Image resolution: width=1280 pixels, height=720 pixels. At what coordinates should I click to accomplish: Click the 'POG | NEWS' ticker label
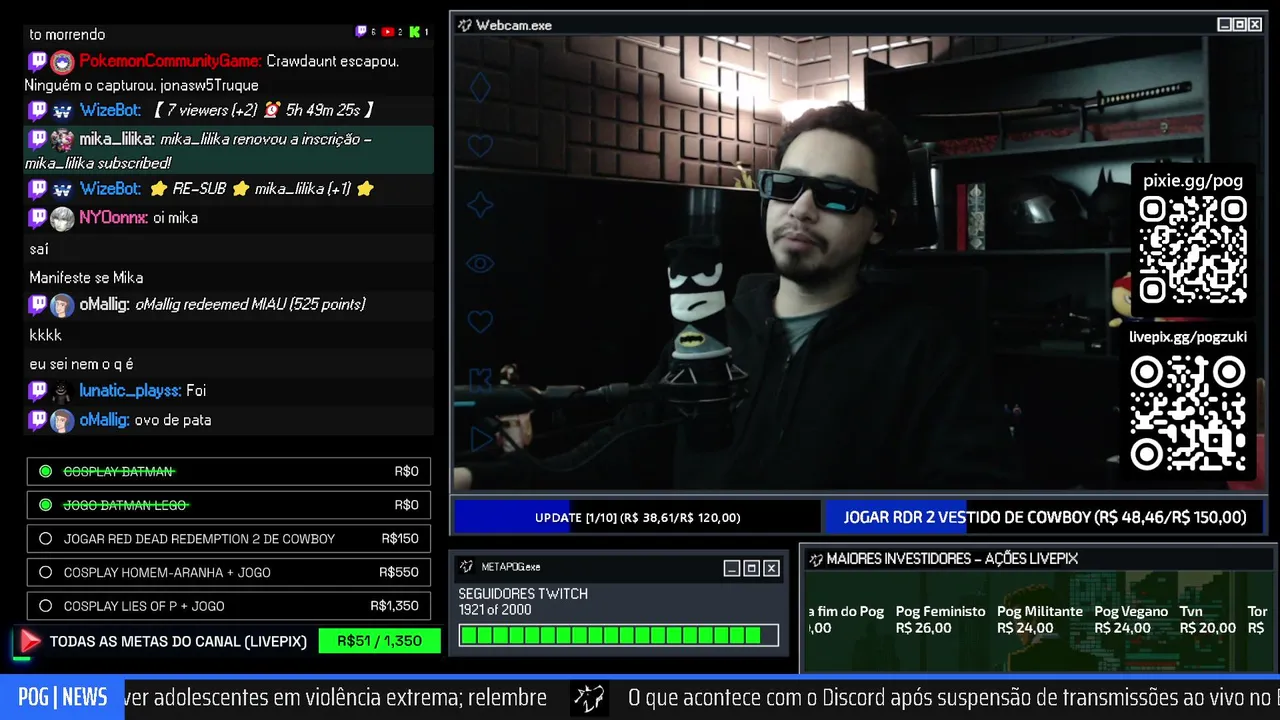coord(62,698)
